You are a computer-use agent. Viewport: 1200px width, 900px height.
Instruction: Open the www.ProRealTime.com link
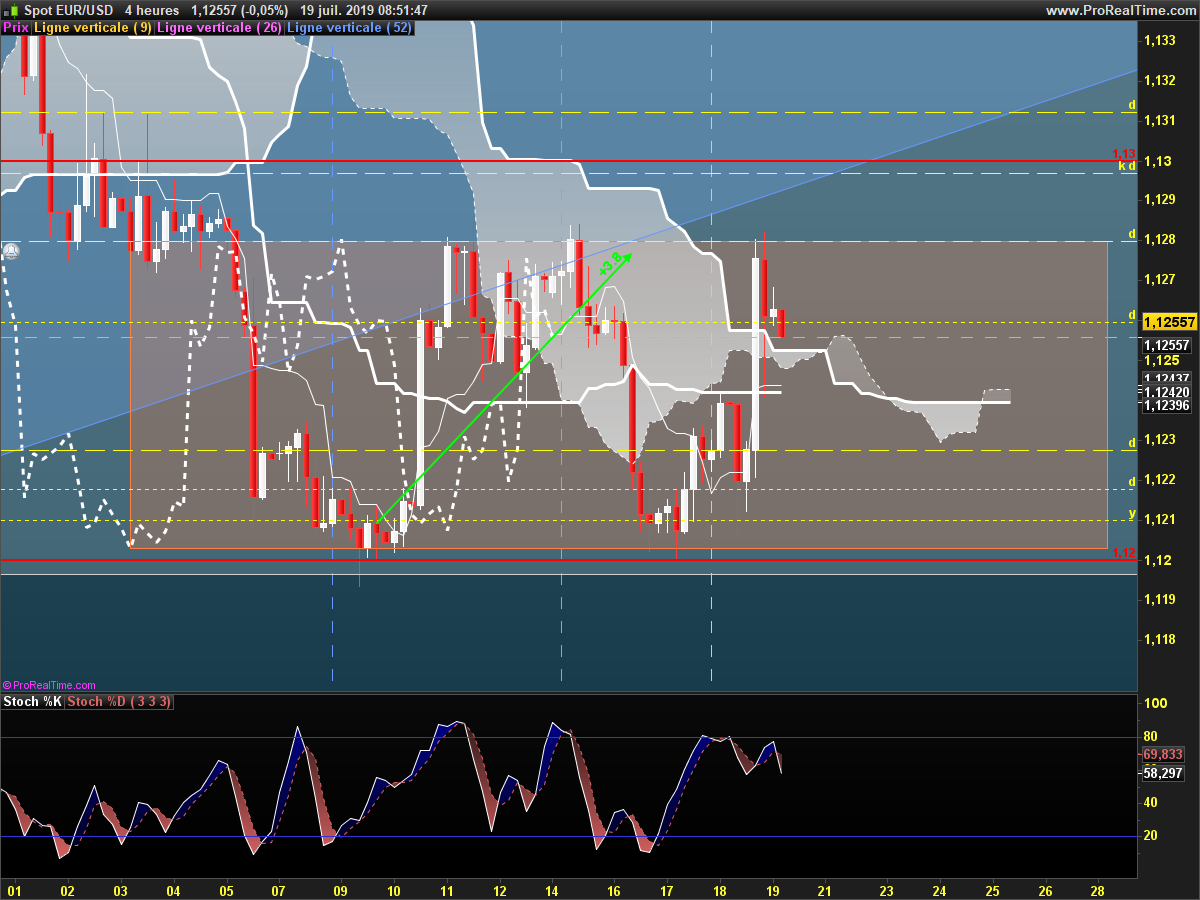(1120, 10)
